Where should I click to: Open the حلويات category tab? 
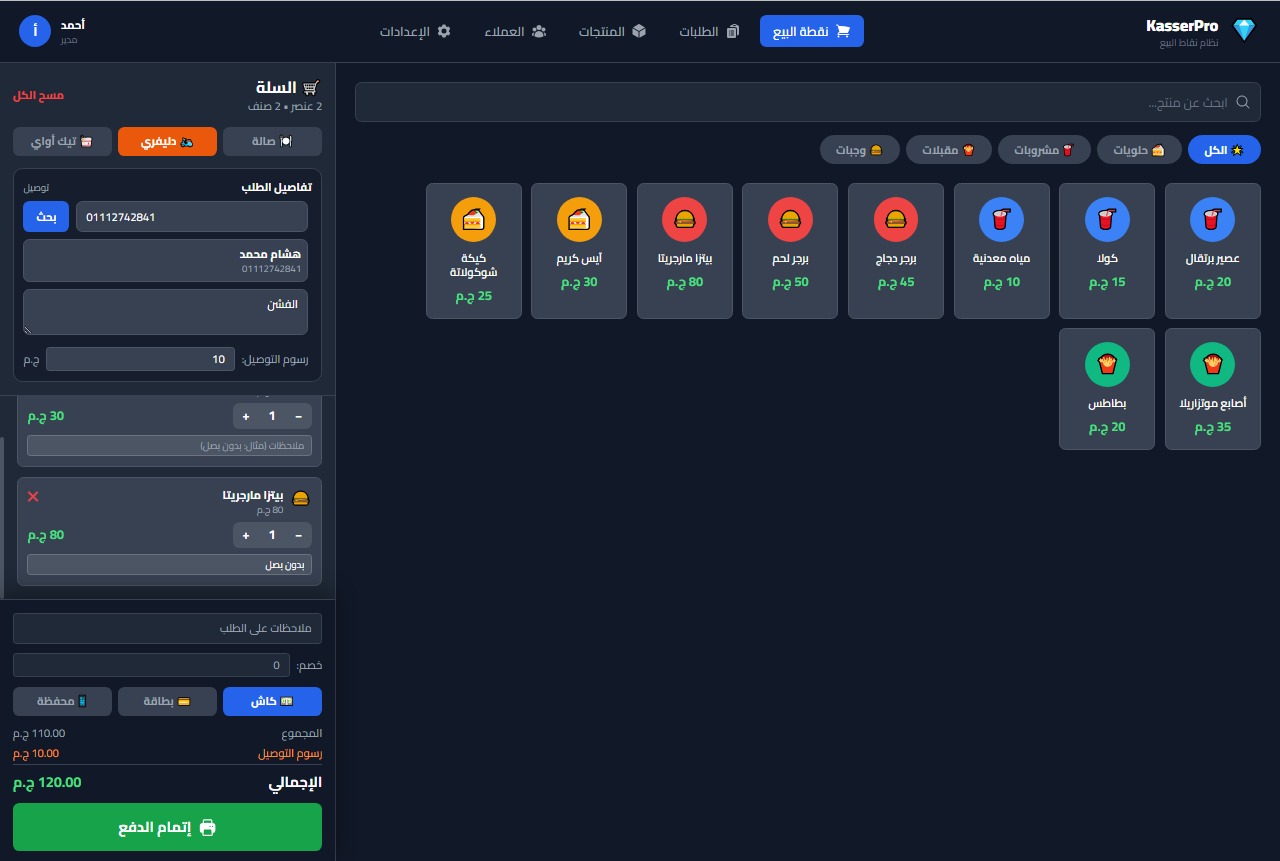click(x=1139, y=149)
